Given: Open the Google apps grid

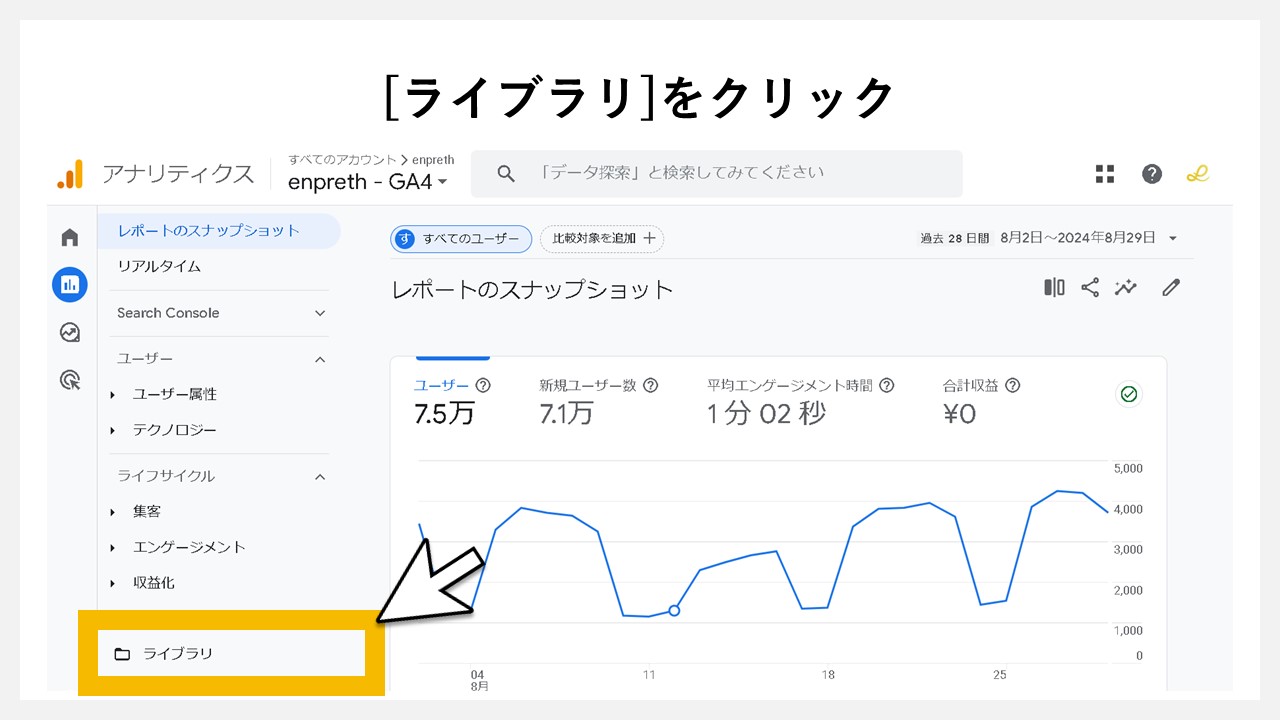Looking at the screenshot, I should tap(1104, 173).
